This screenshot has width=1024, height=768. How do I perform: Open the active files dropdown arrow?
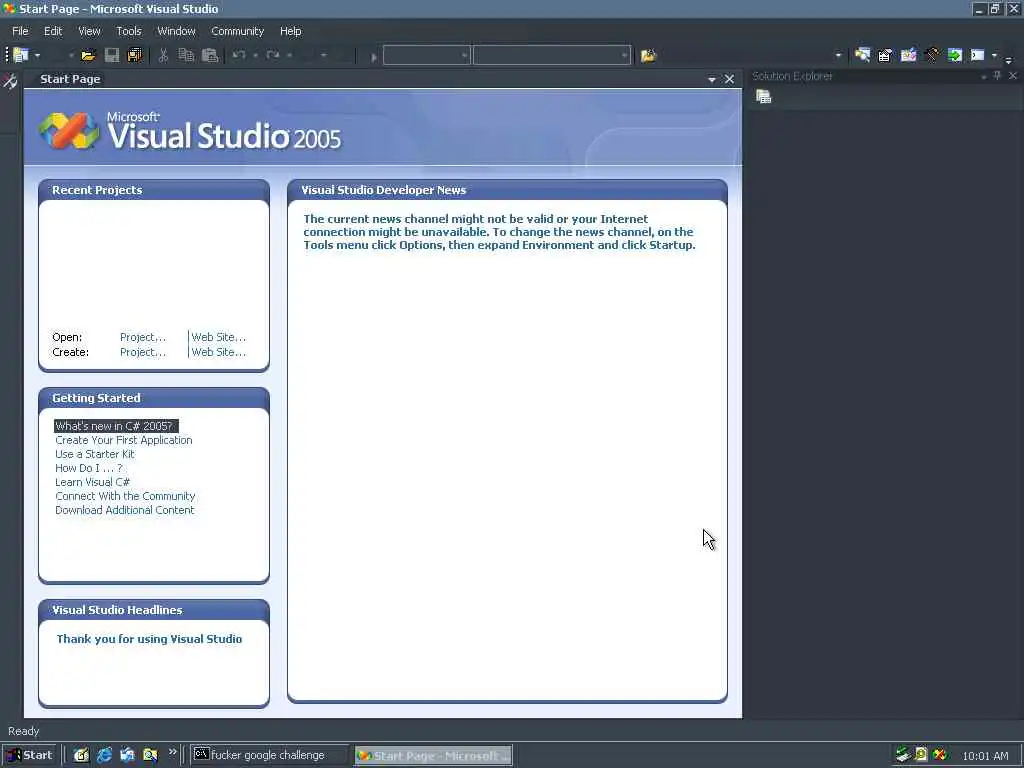(712, 80)
